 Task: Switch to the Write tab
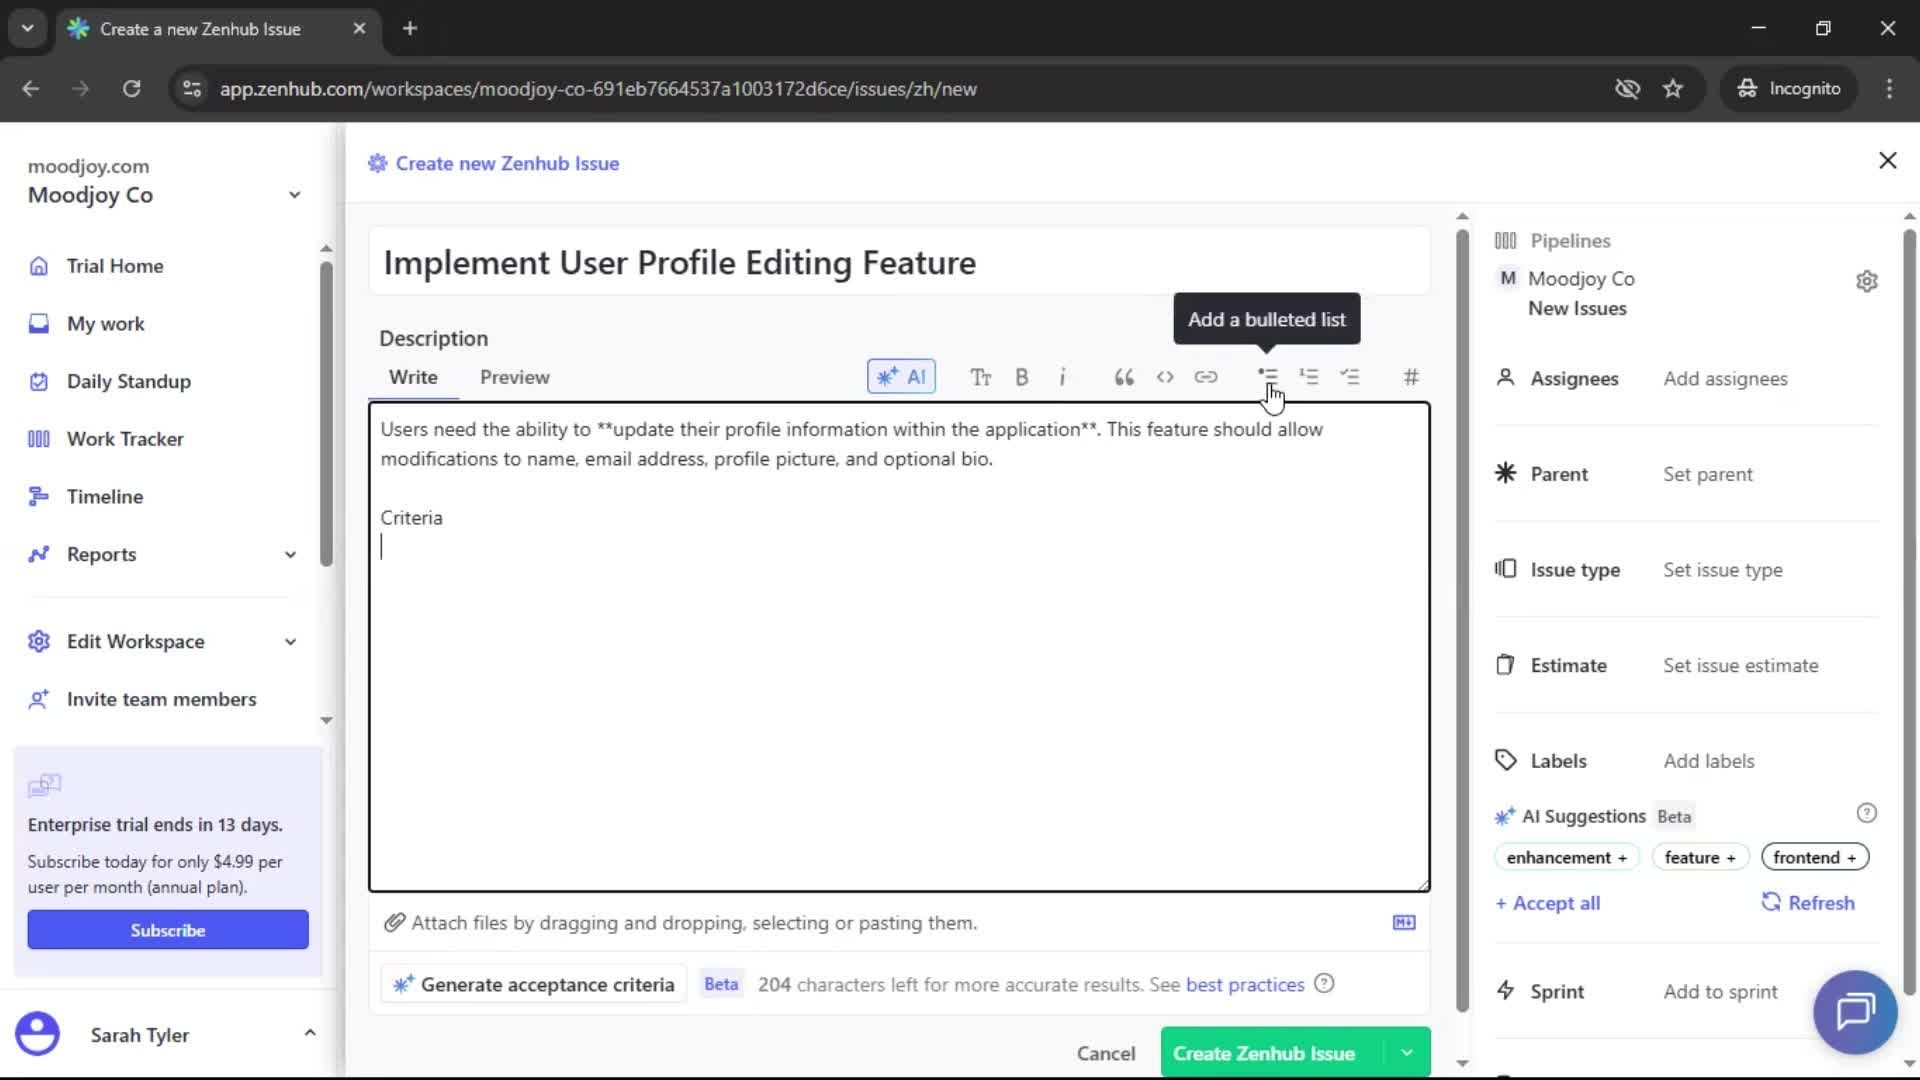413,377
